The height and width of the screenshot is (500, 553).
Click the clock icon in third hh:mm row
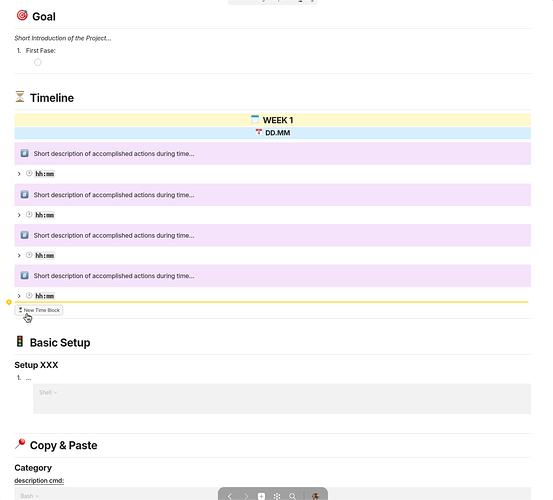[29, 255]
